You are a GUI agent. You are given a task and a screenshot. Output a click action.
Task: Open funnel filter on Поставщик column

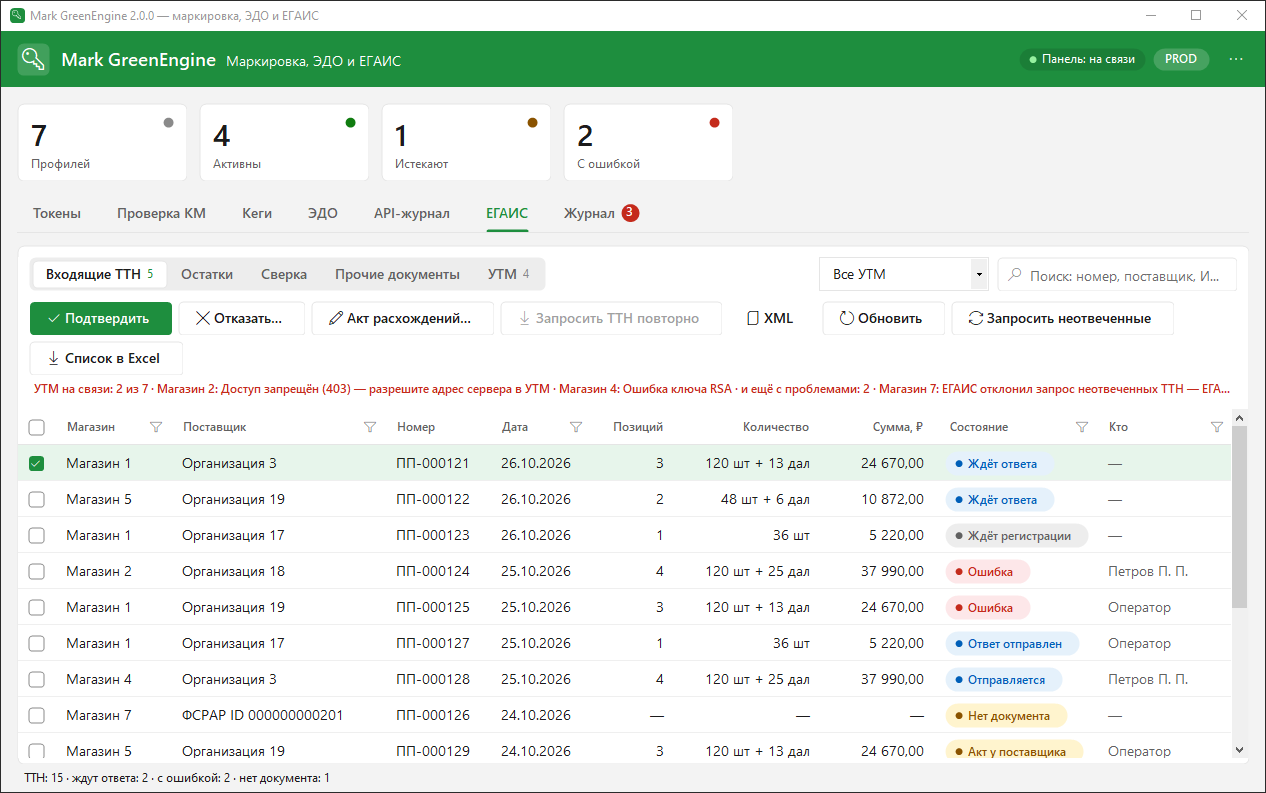[370, 427]
